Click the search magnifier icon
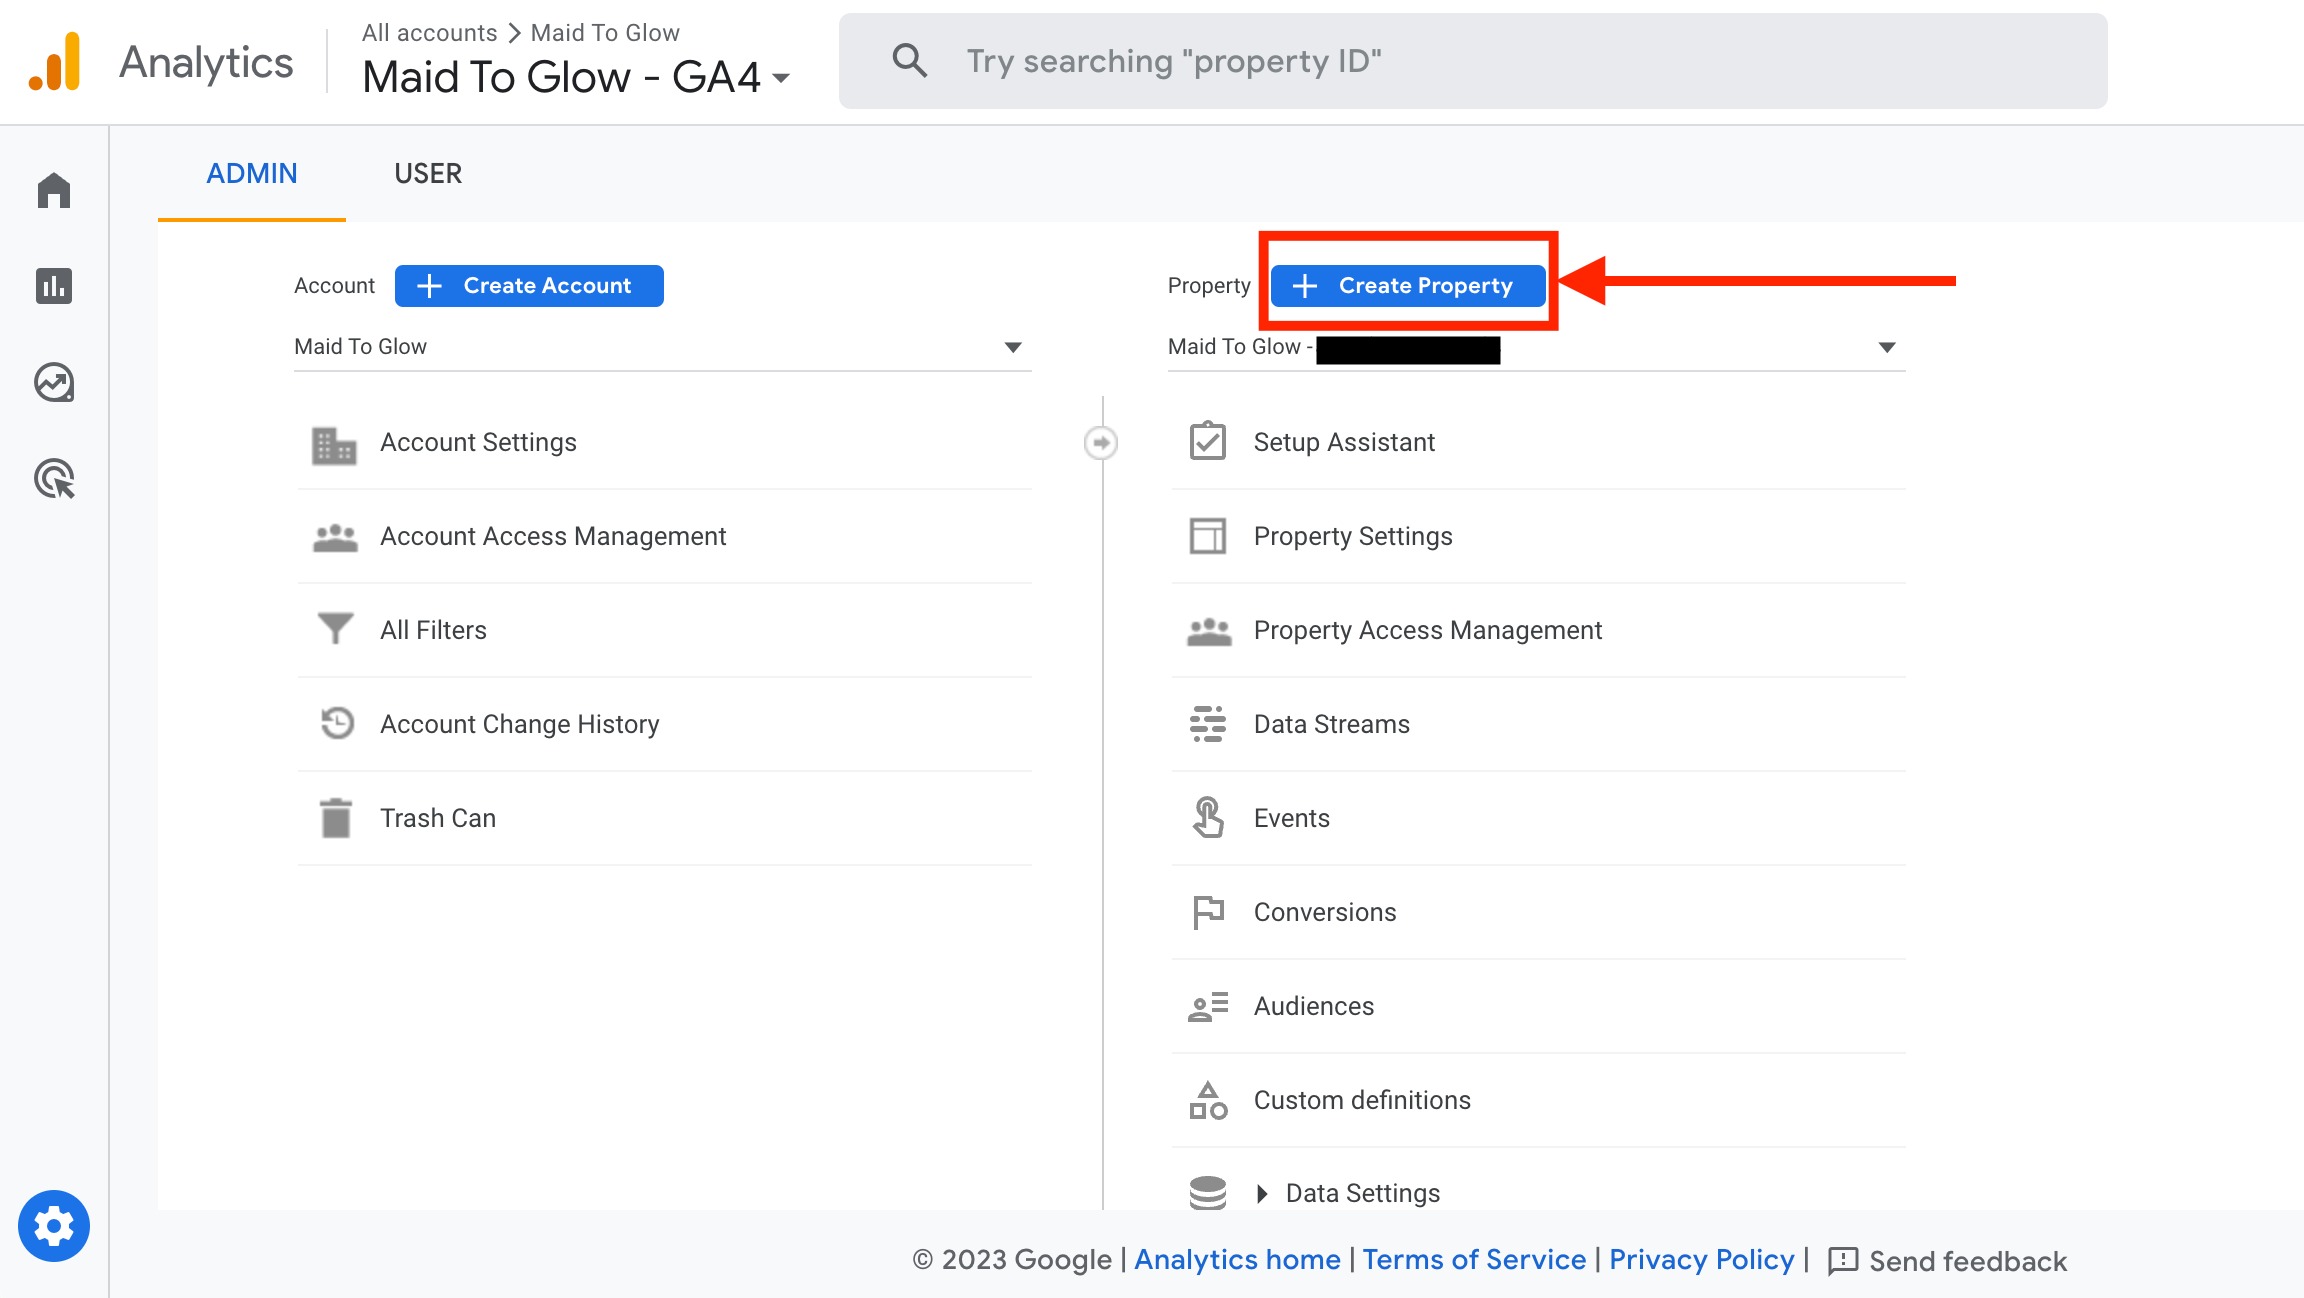2304x1298 pixels. (x=909, y=61)
